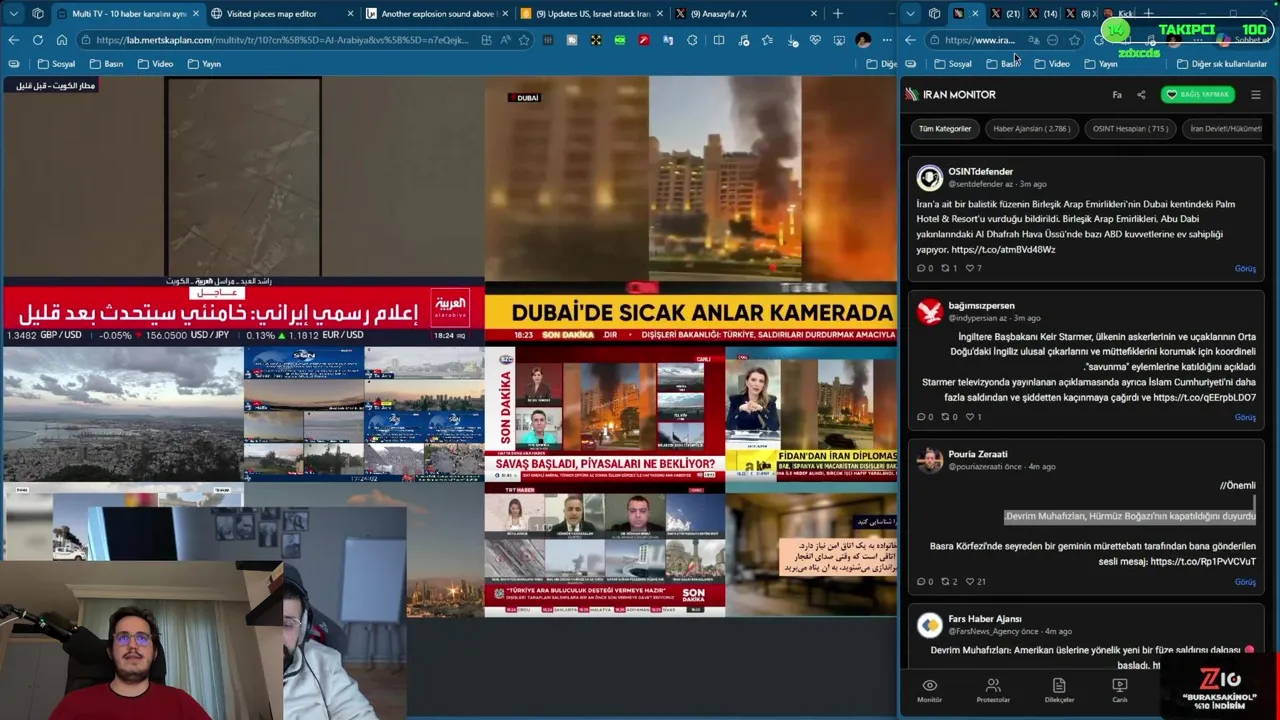
Task: Select the TRT Haber stream tile
Action: click(x=605, y=551)
